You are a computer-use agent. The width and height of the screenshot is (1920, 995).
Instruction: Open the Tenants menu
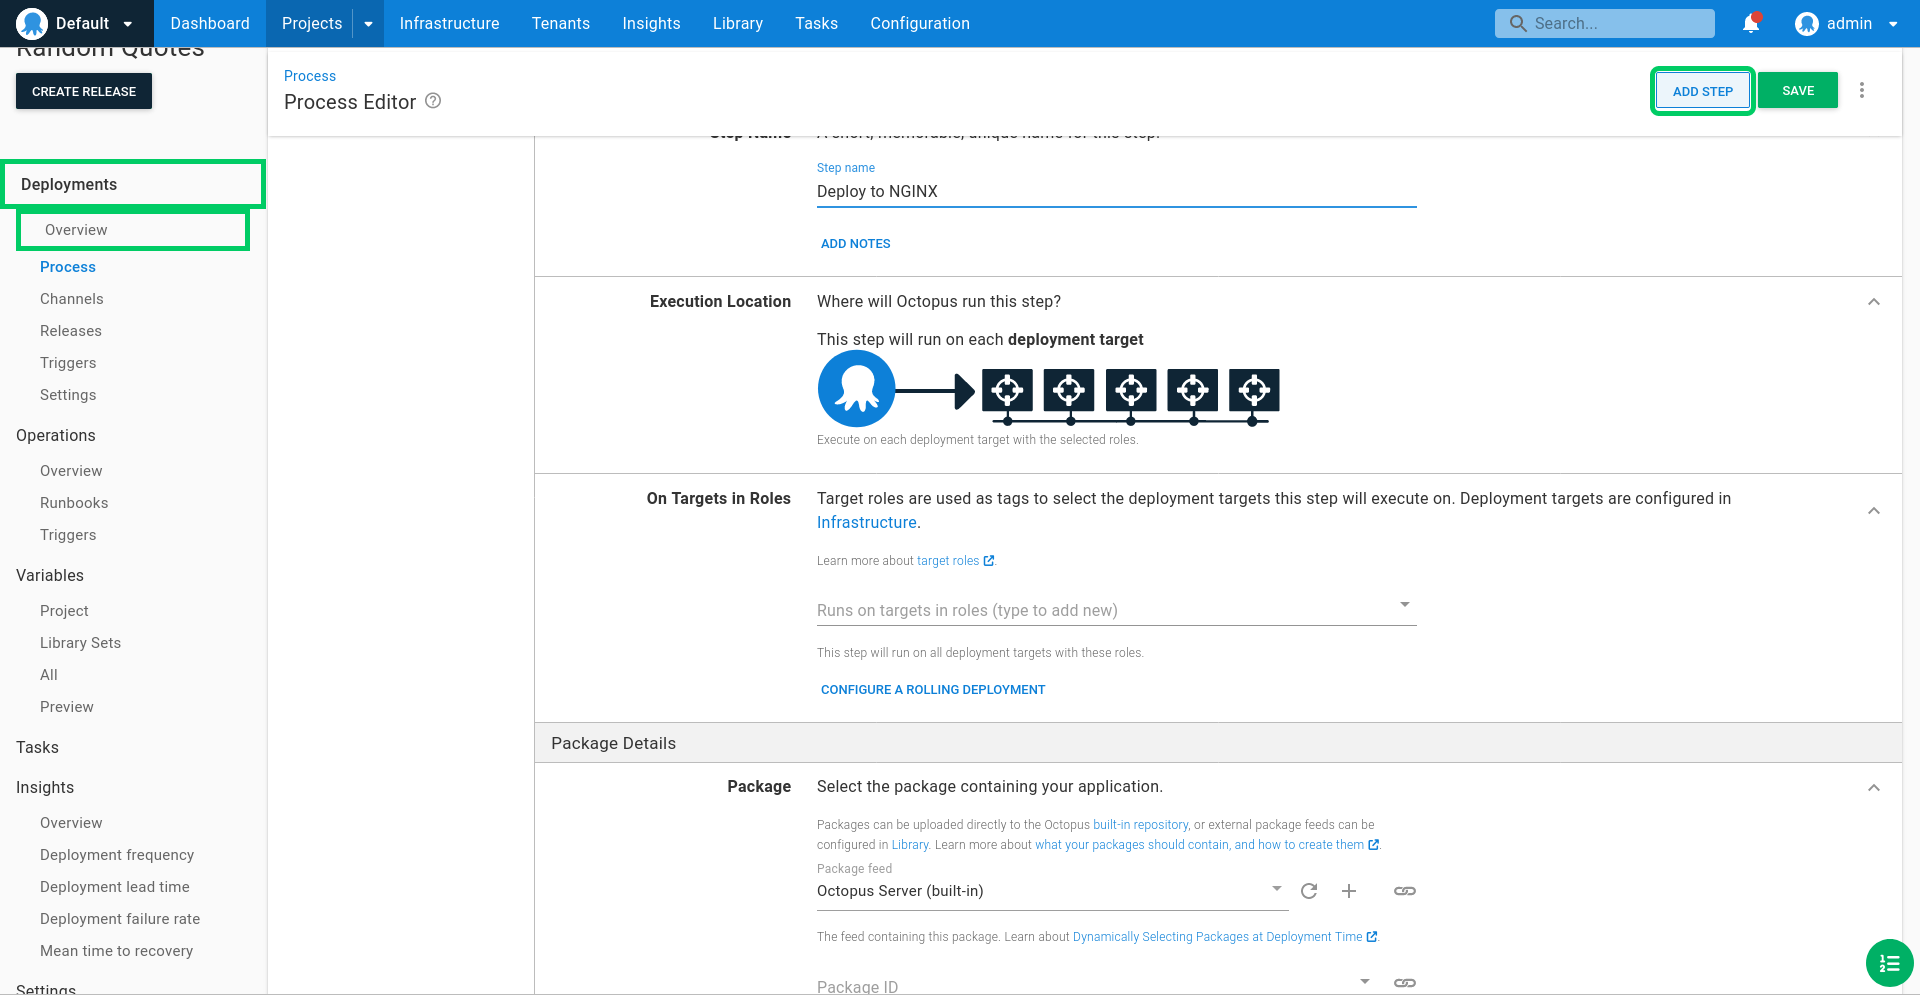[561, 23]
